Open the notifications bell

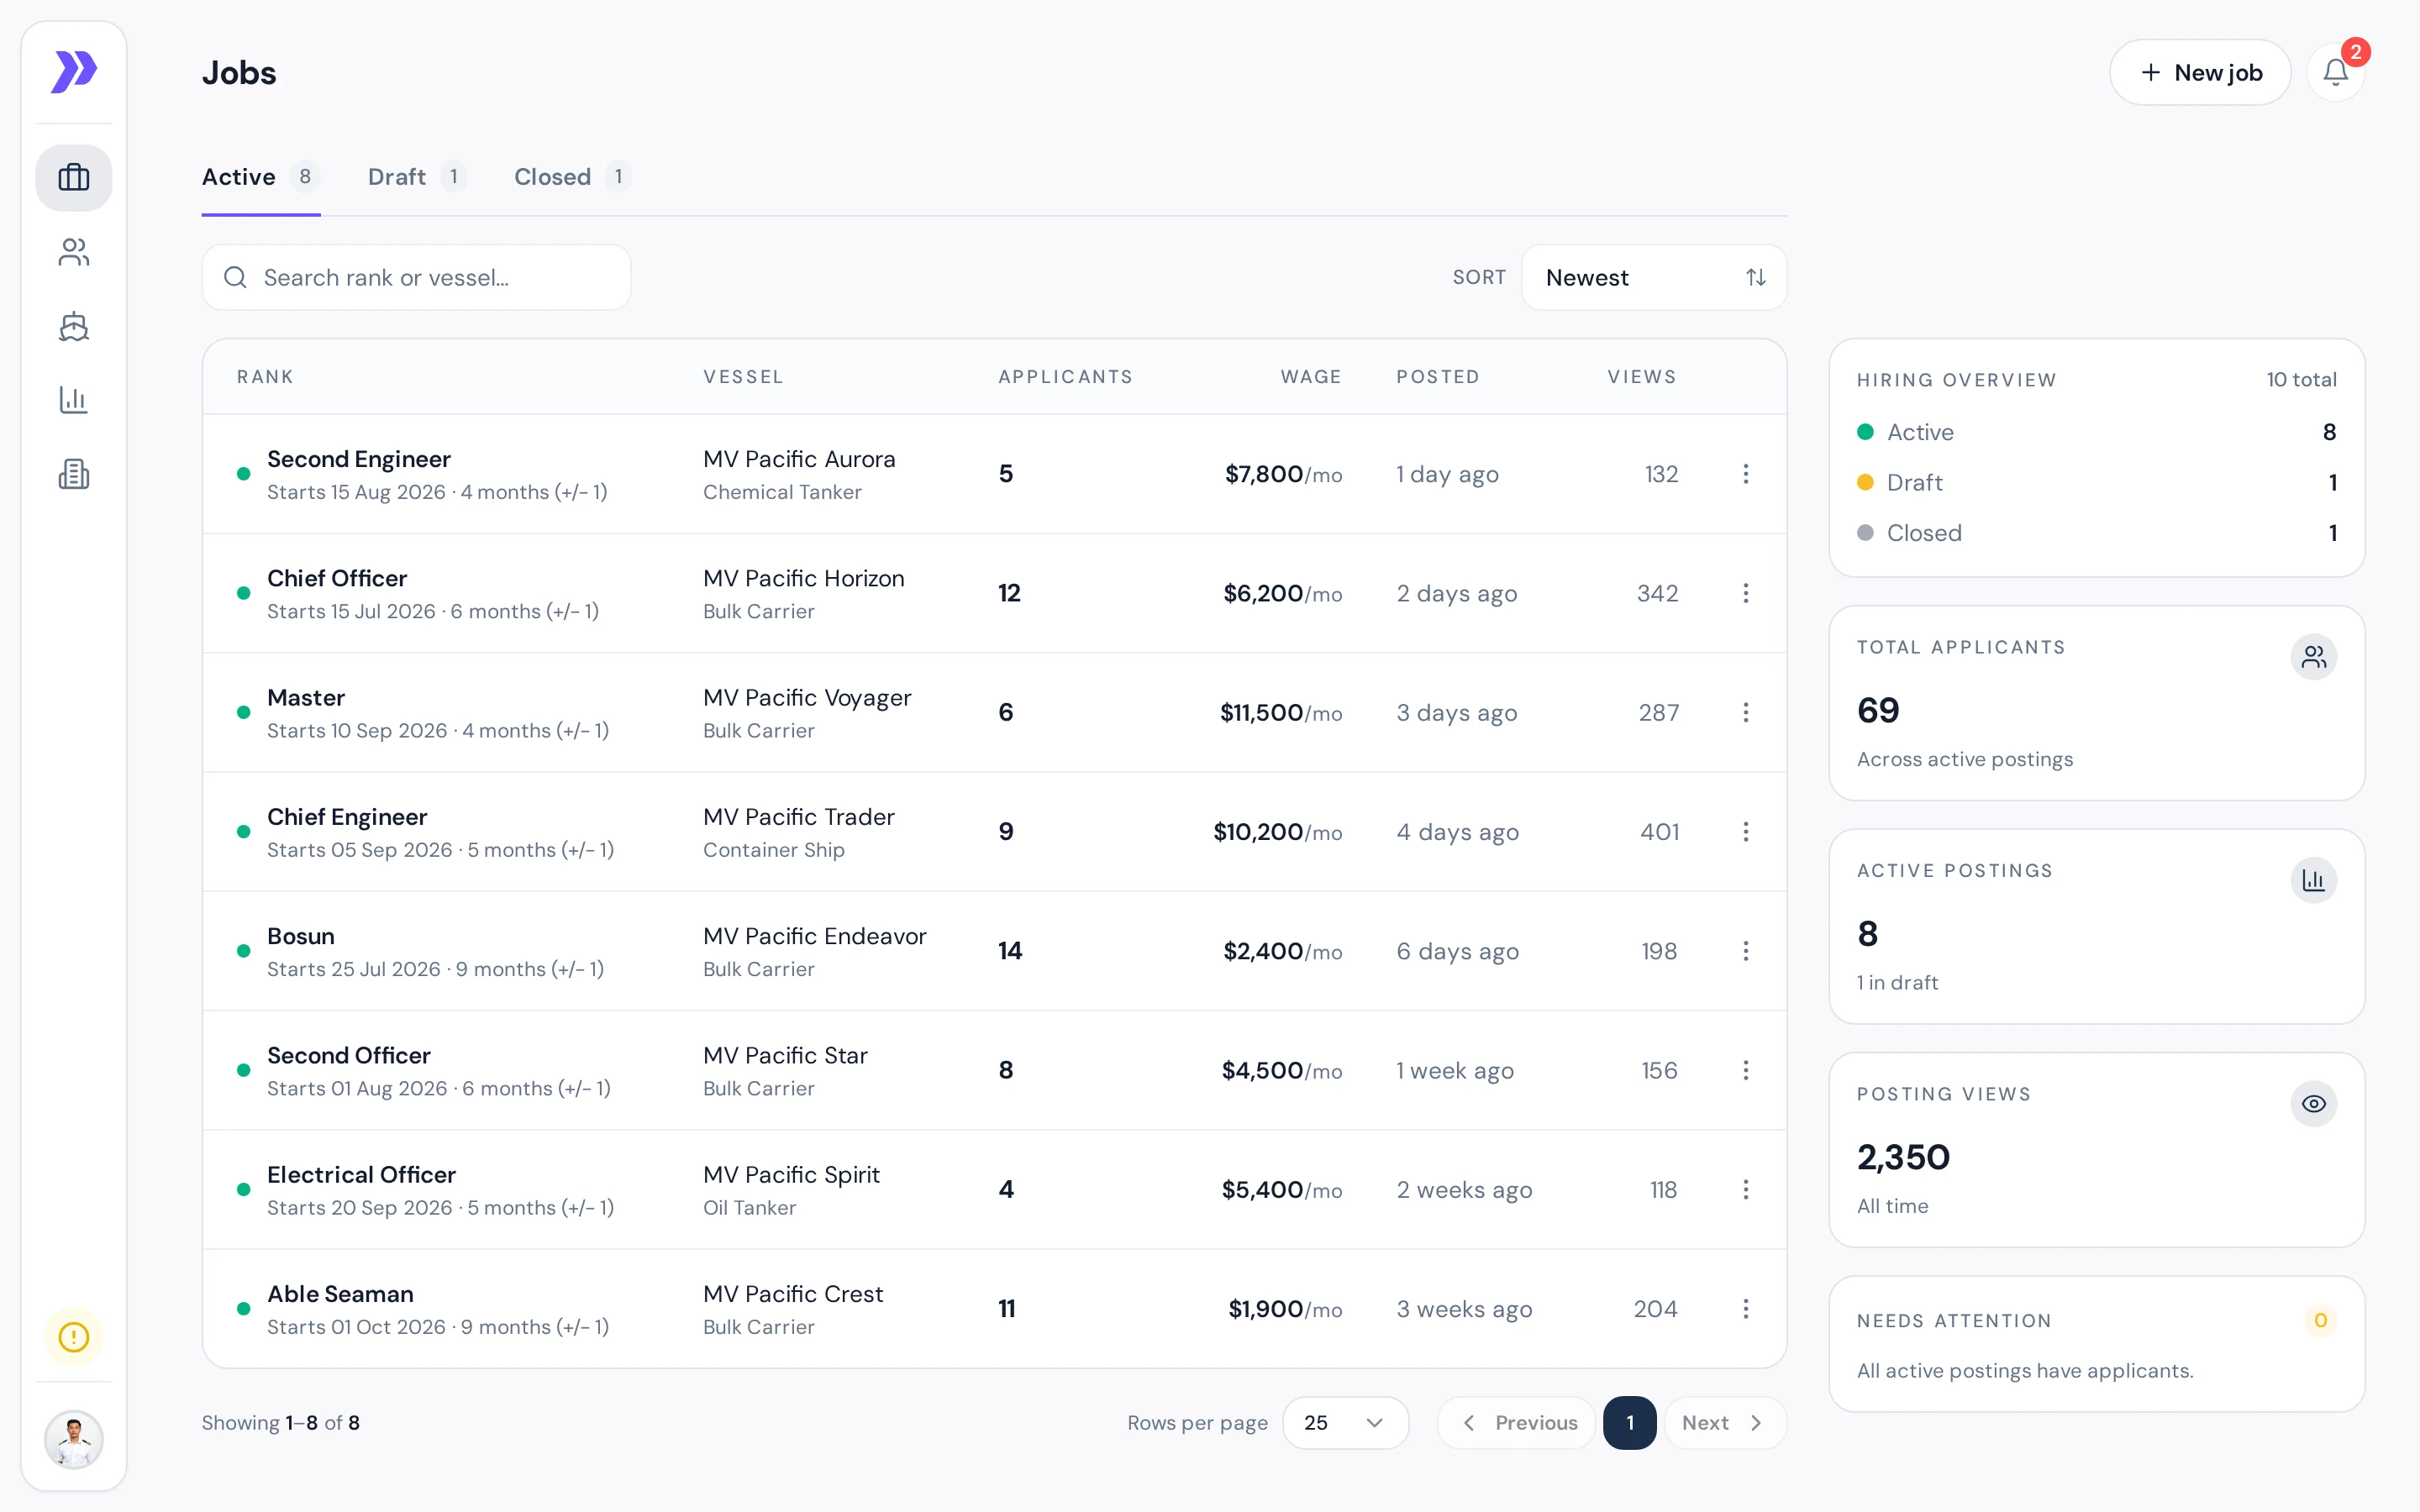[2335, 72]
